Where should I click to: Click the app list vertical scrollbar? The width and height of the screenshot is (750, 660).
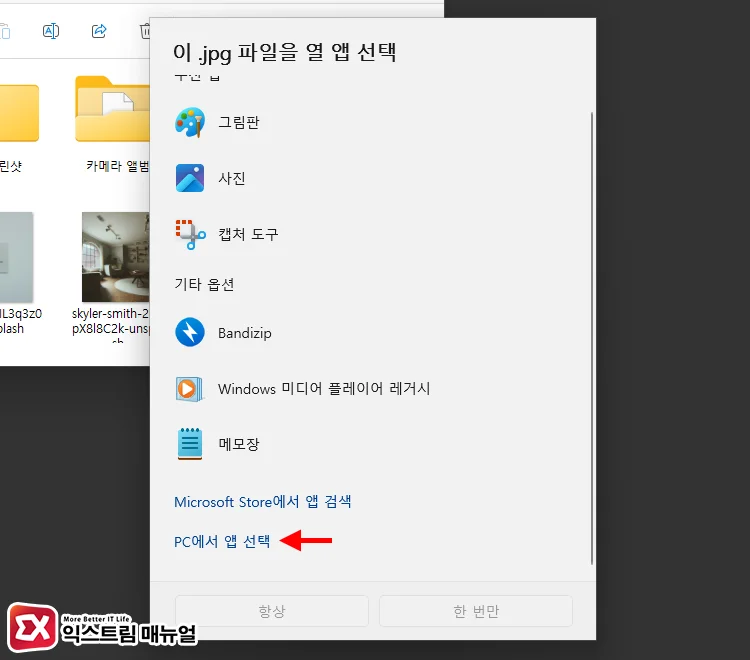592,338
